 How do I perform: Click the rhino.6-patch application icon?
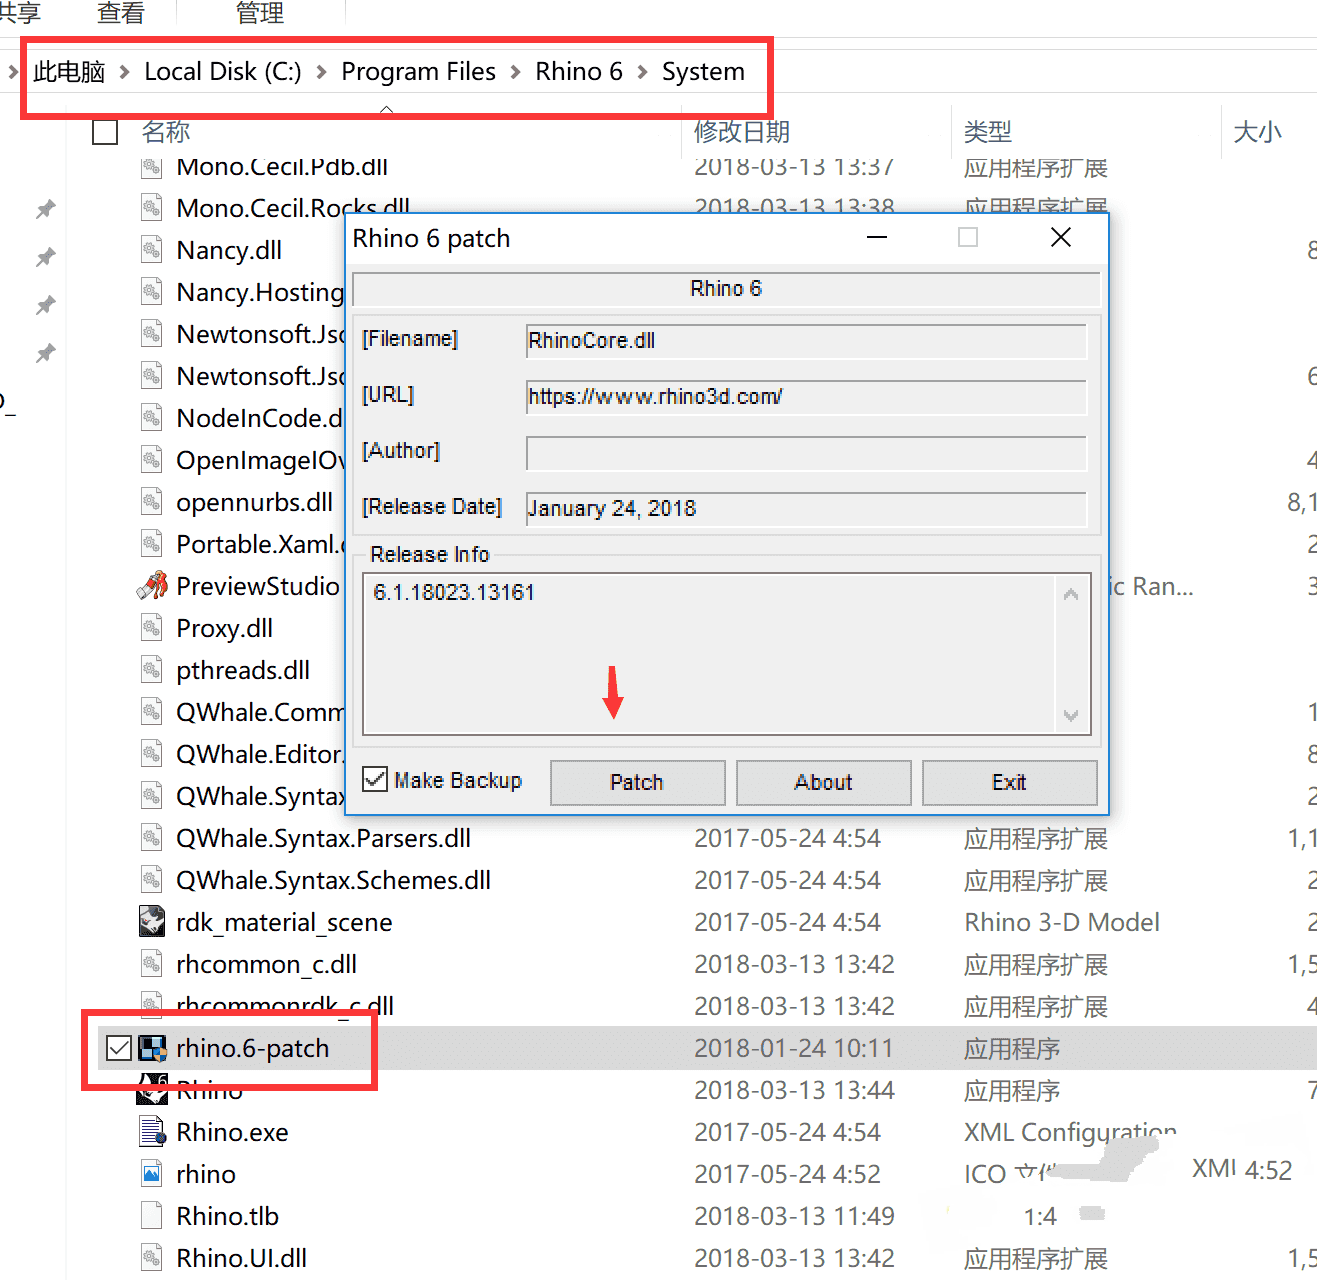coord(152,1048)
